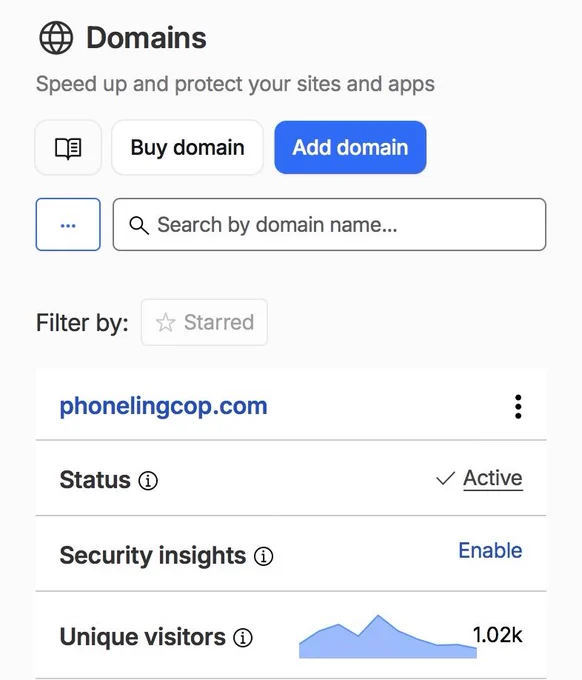Screen dimensions: 582x680
Task: Enable Security insights
Action: tap(490, 551)
